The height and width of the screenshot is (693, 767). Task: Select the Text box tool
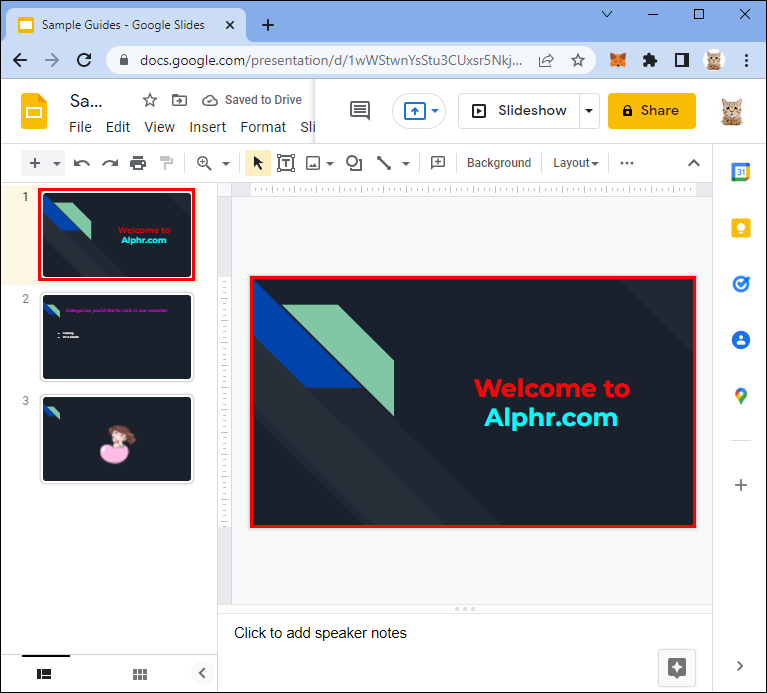286,163
